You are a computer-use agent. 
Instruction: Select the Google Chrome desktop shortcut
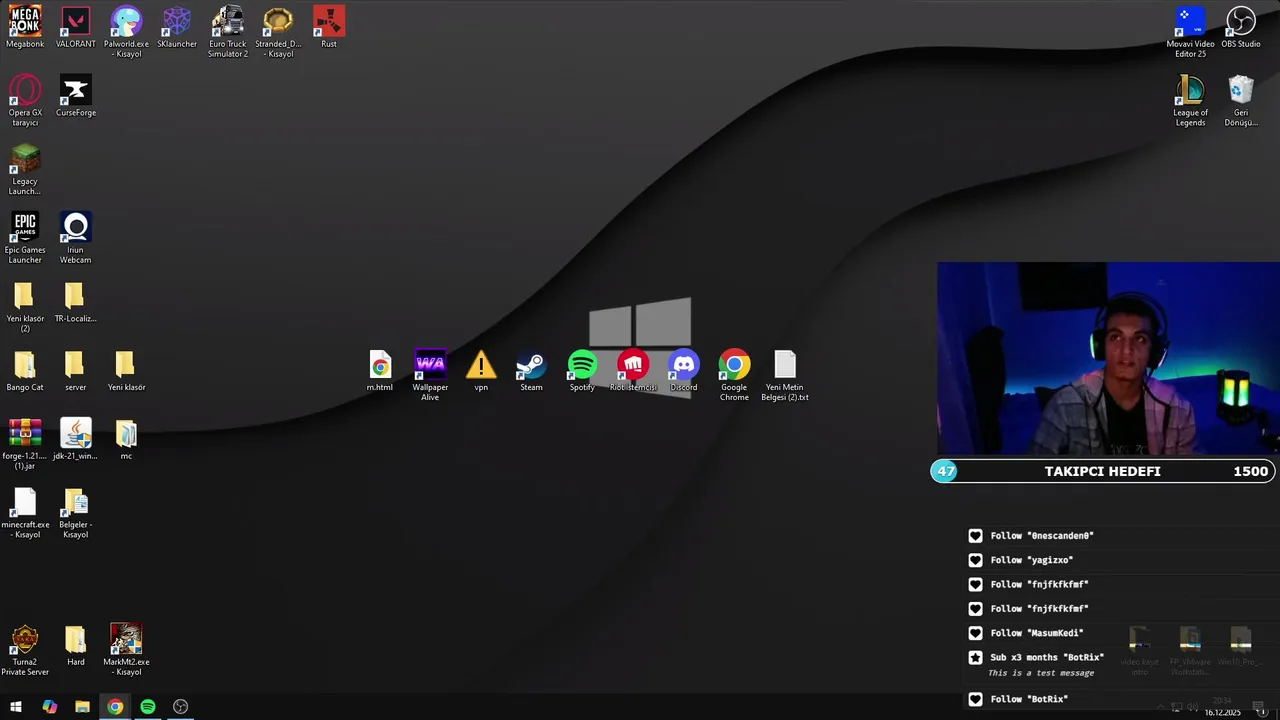(734, 375)
